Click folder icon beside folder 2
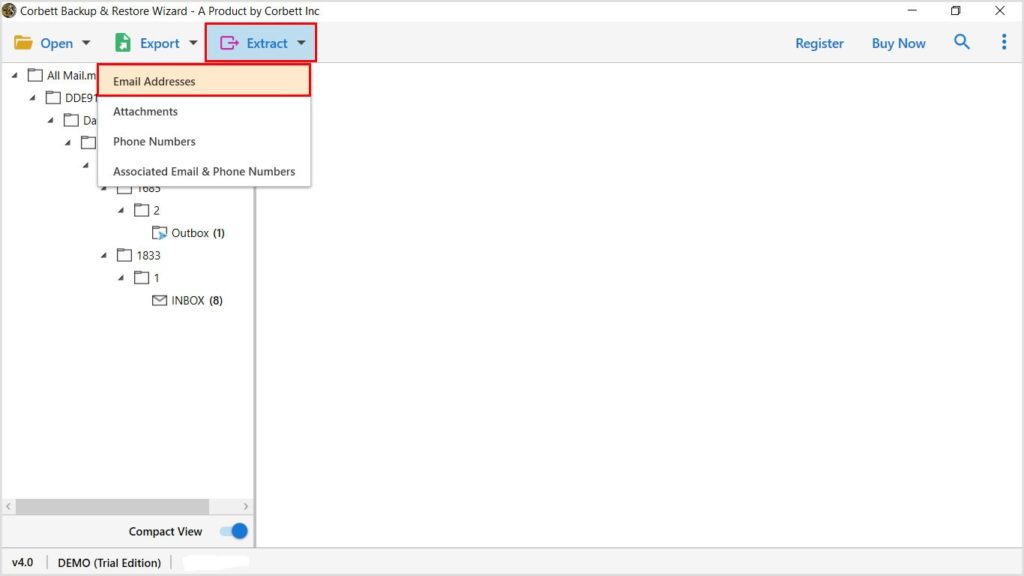Image resolution: width=1024 pixels, height=576 pixels. tap(142, 210)
